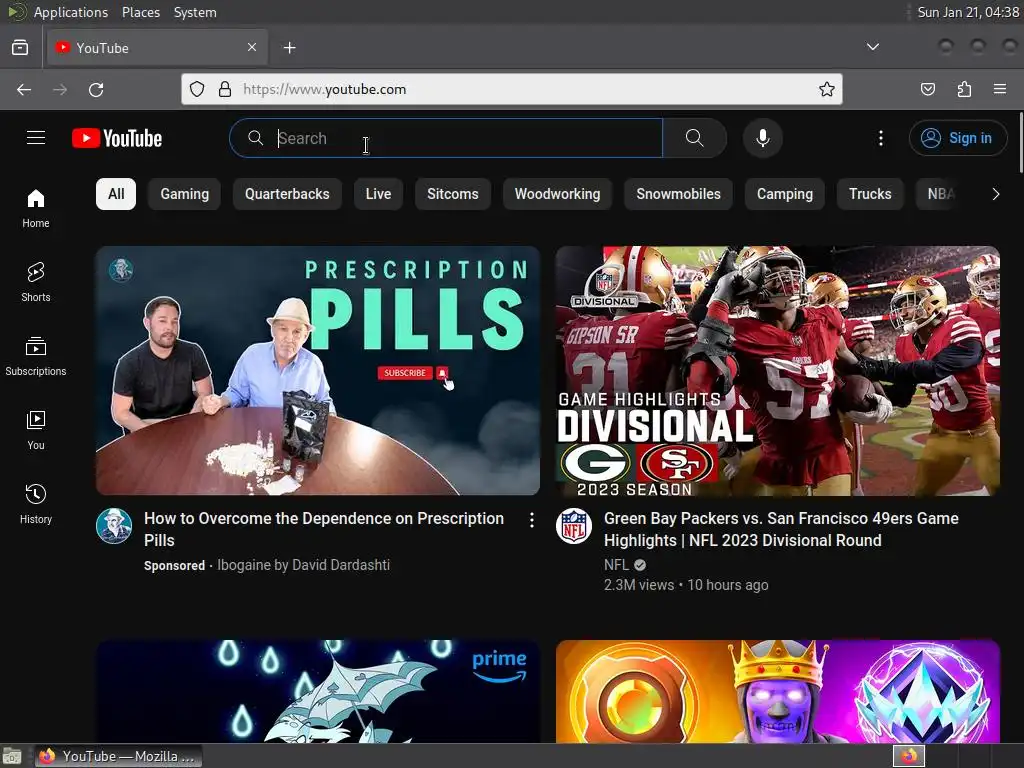Viewport: 1024px width, 768px height.
Task: List all tabs dropdown arrow
Action: [x=872, y=47]
